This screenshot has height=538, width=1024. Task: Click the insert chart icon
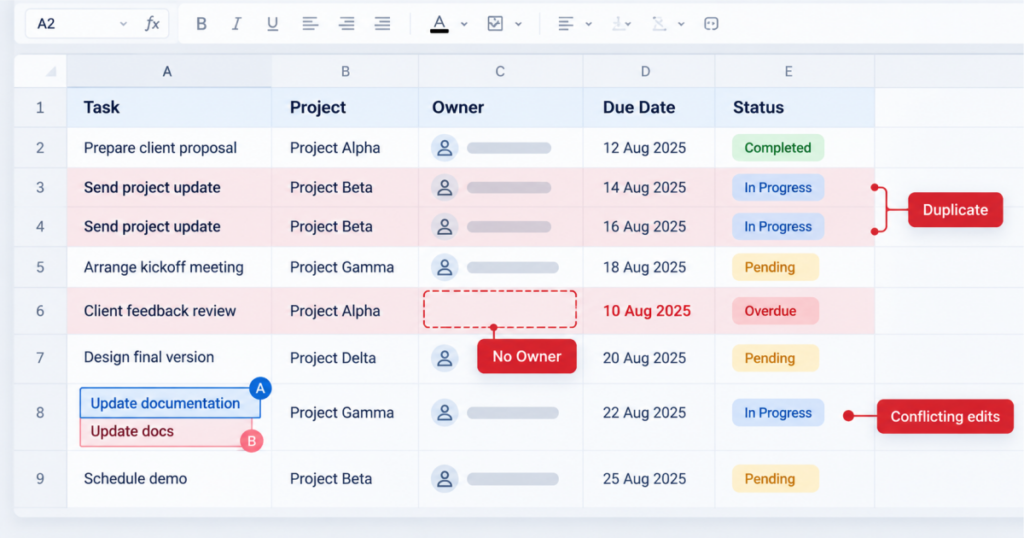pos(495,24)
